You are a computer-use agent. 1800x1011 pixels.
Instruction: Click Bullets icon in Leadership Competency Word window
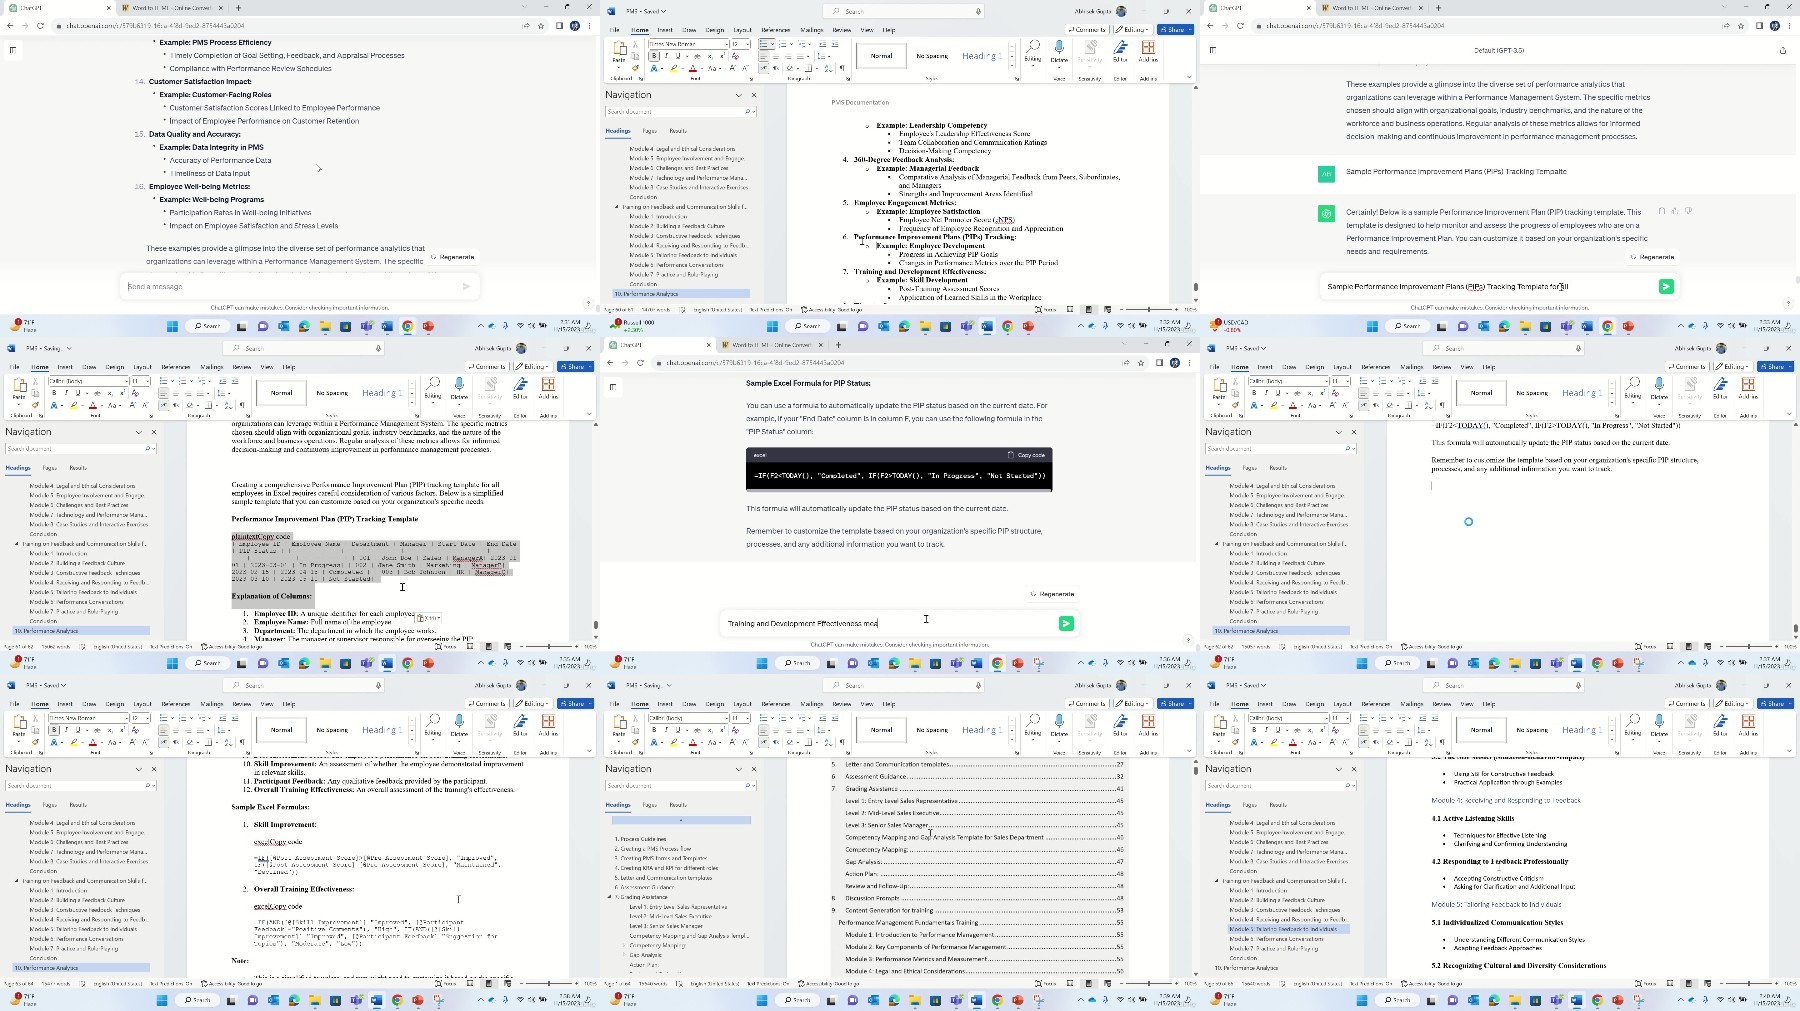pos(763,44)
